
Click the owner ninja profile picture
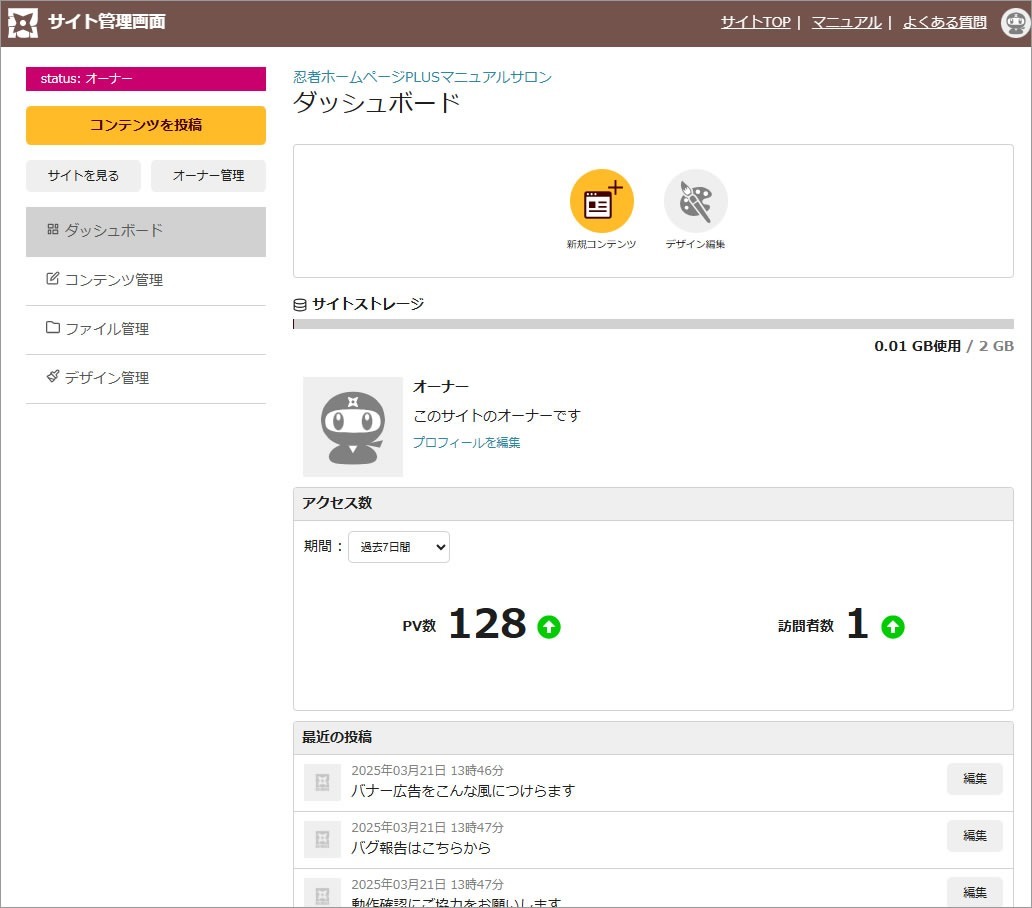353,427
